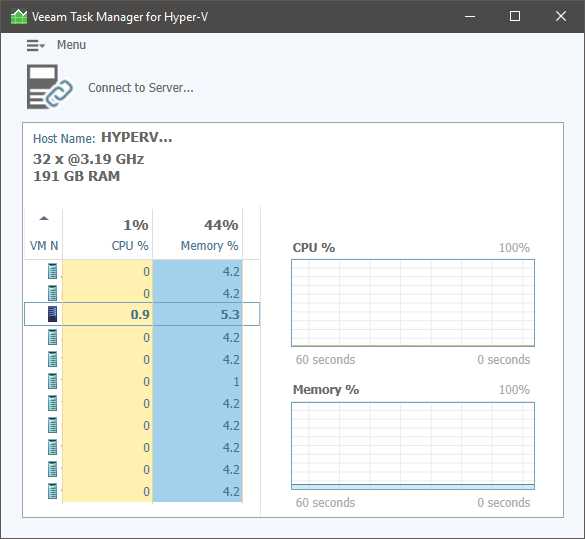Click the Menu label

click(x=71, y=45)
